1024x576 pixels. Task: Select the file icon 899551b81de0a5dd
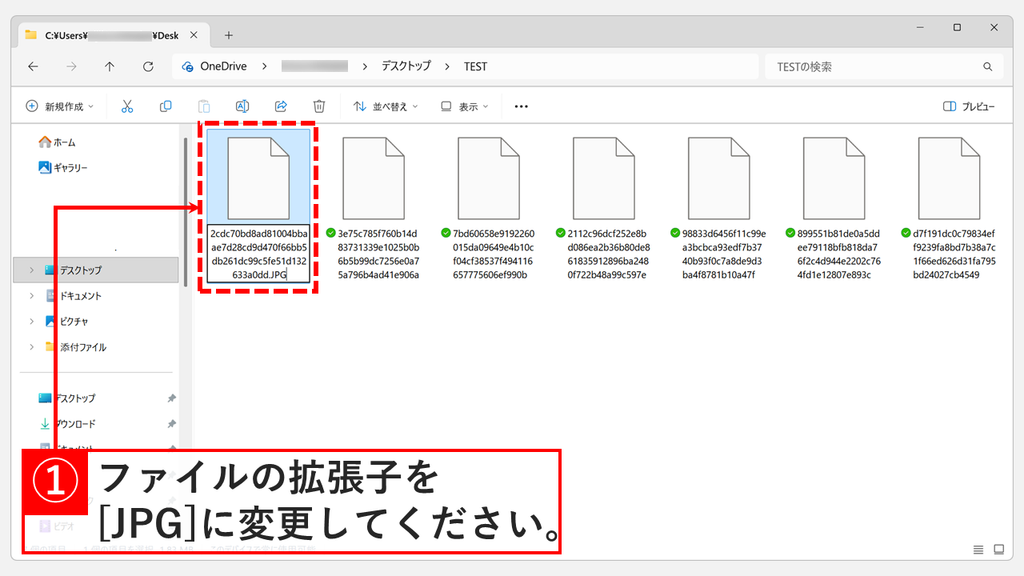point(834,178)
